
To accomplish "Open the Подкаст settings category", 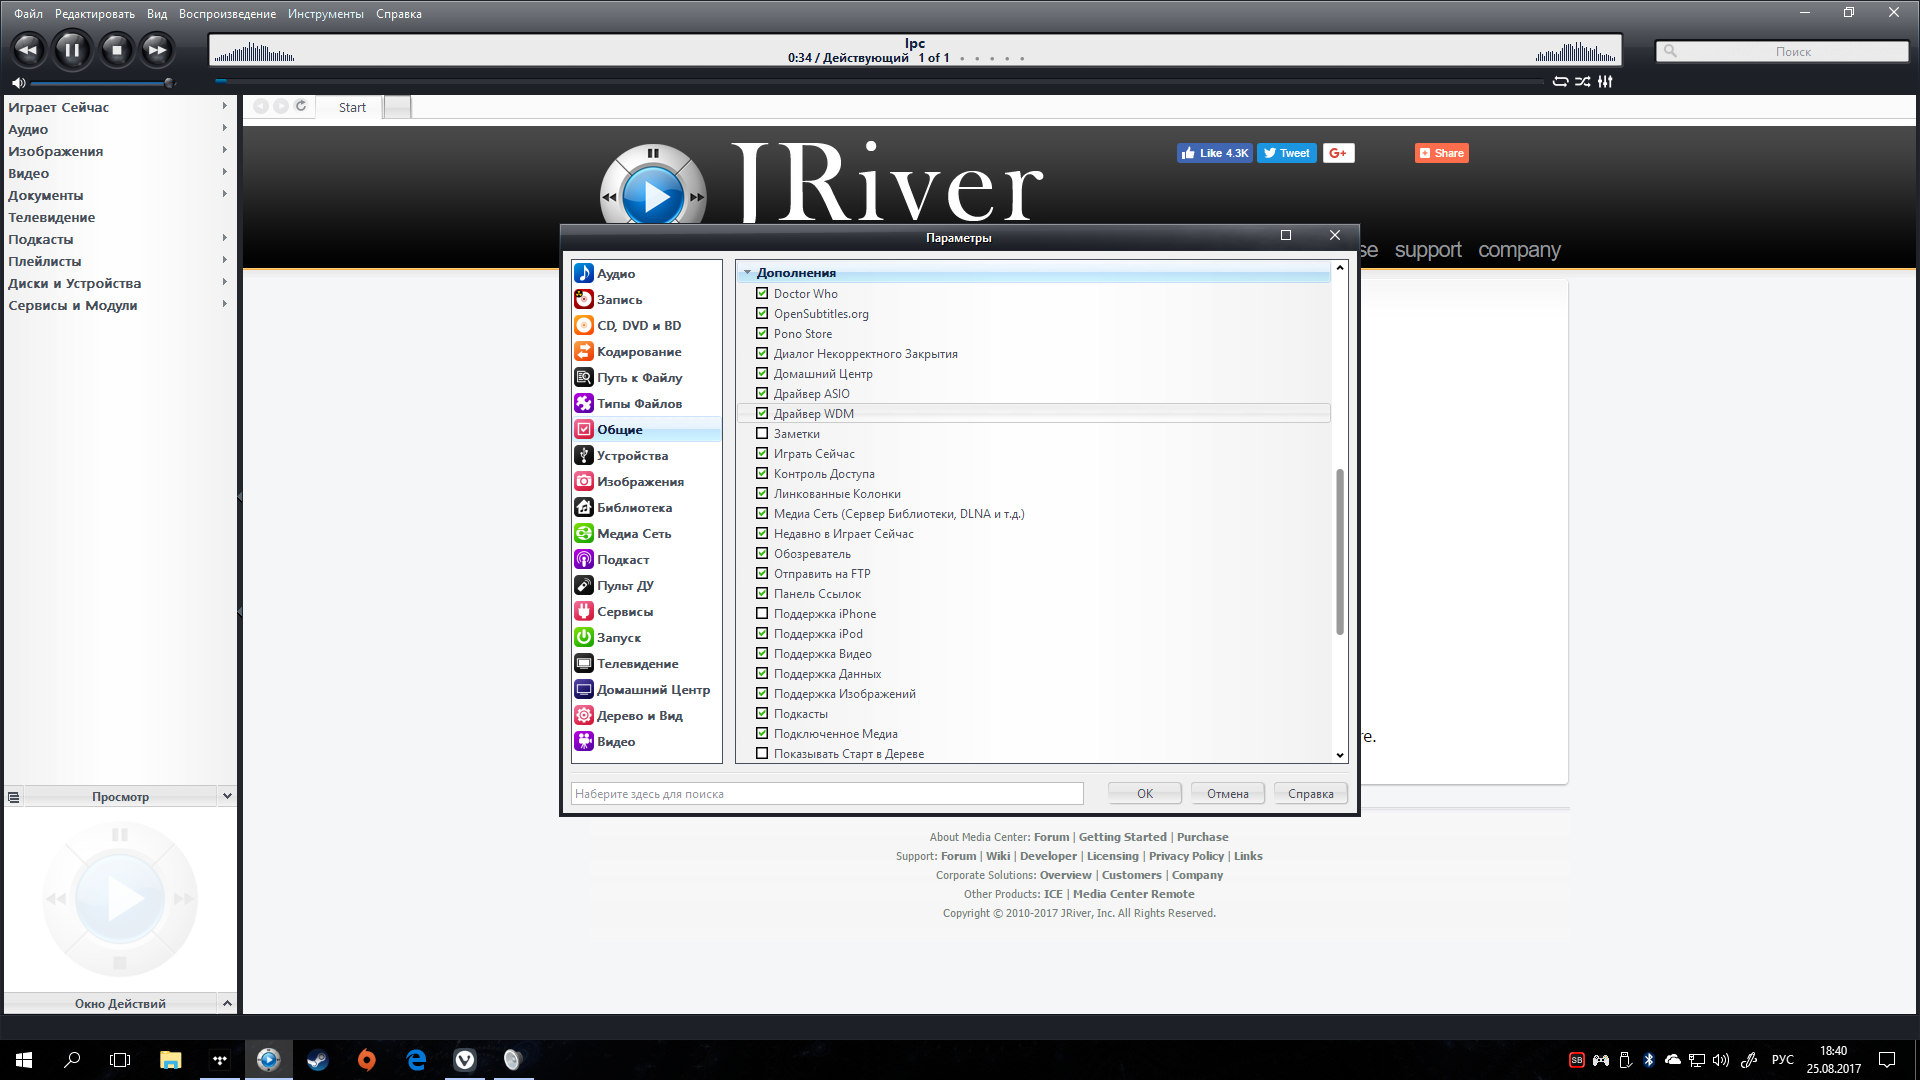I will click(646, 559).
